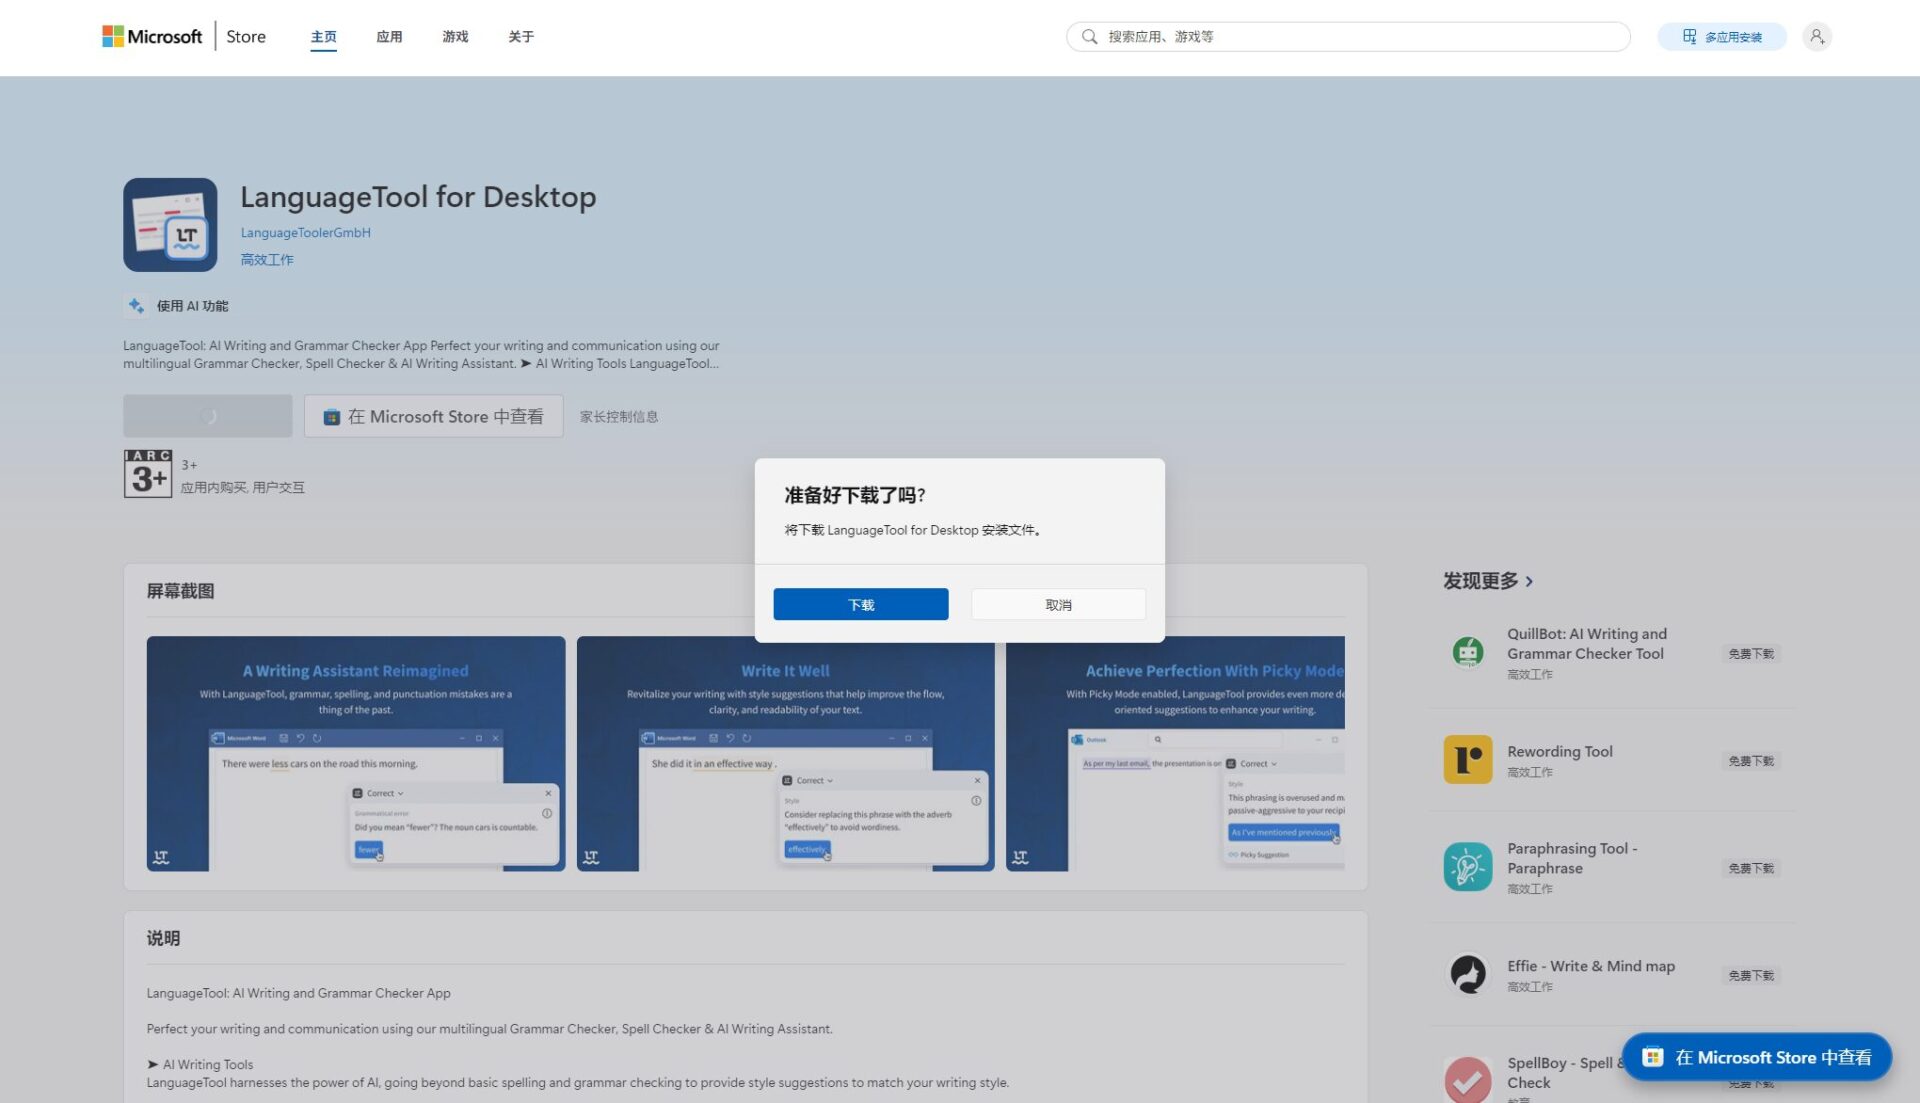Click 取消 to dismiss the dialog
Screen dimensions: 1920x1103
[x=1058, y=605]
